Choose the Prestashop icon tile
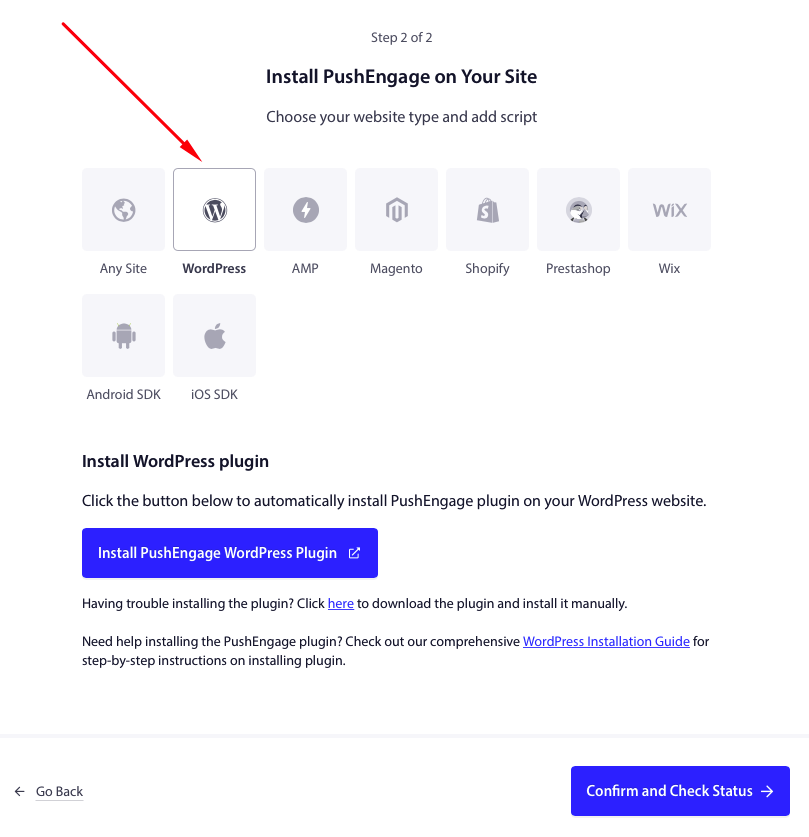The width and height of the screenshot is (809, 837). point(578,210)
